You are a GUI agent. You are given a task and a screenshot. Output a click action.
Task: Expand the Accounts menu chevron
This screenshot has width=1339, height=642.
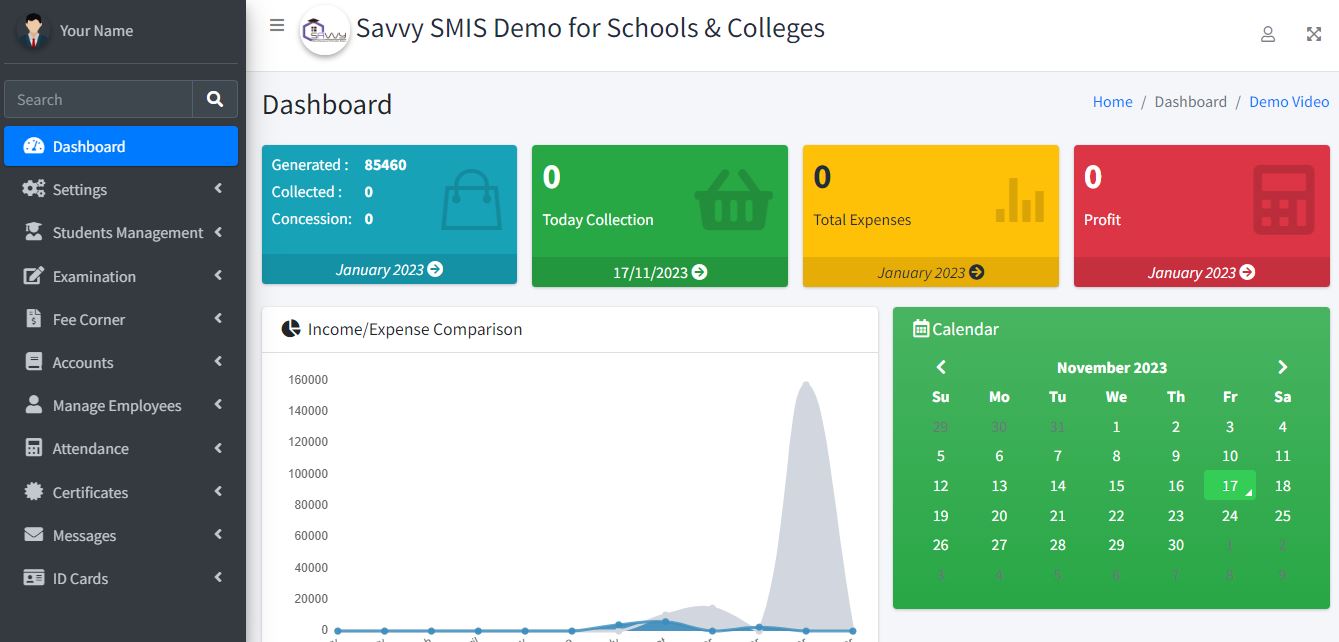click(218, 361)
